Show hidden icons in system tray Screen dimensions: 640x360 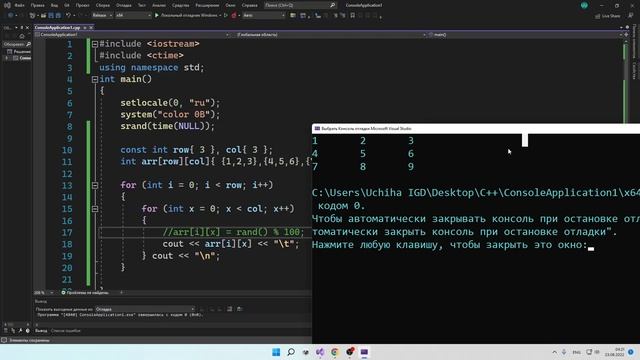(x=554, y=352)
